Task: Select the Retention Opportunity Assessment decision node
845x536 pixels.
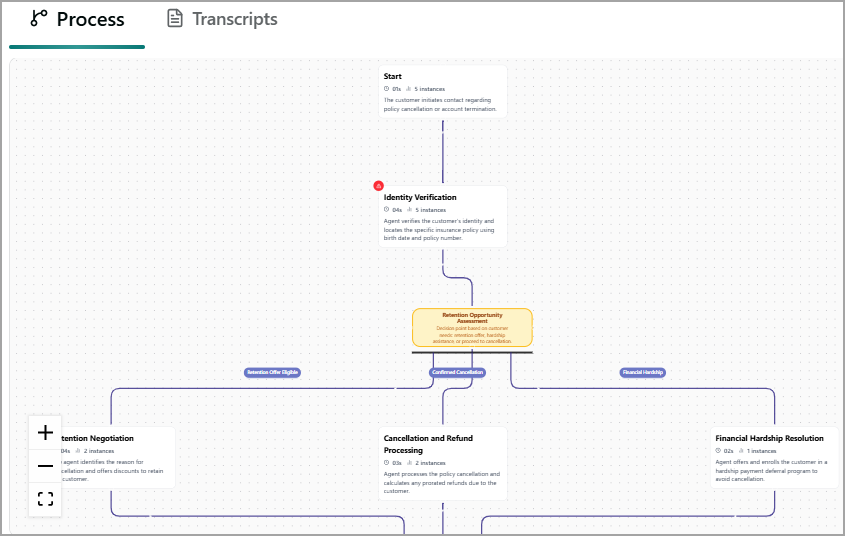Action: tap(473, 328)
